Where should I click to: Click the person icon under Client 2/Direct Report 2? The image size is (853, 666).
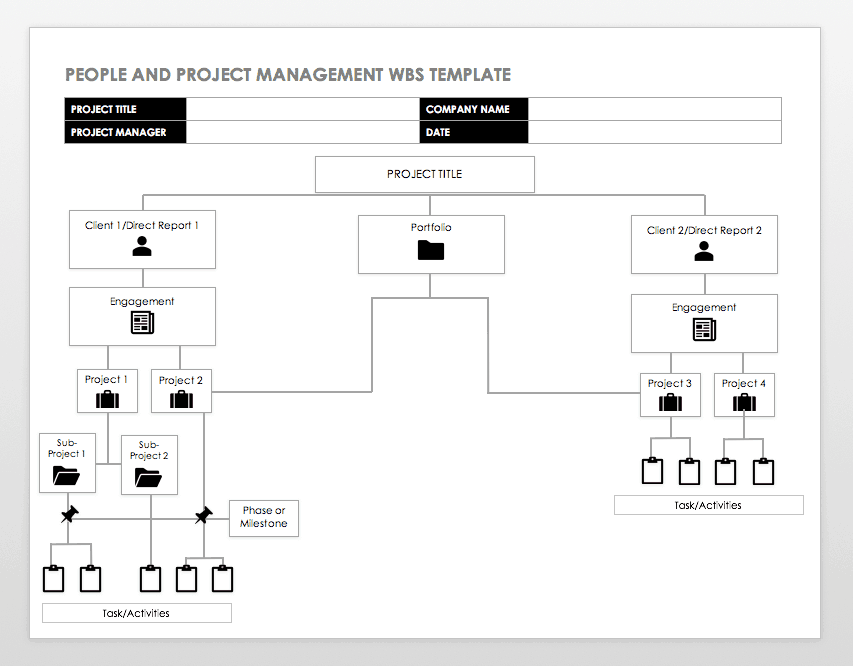coord(704,251)
